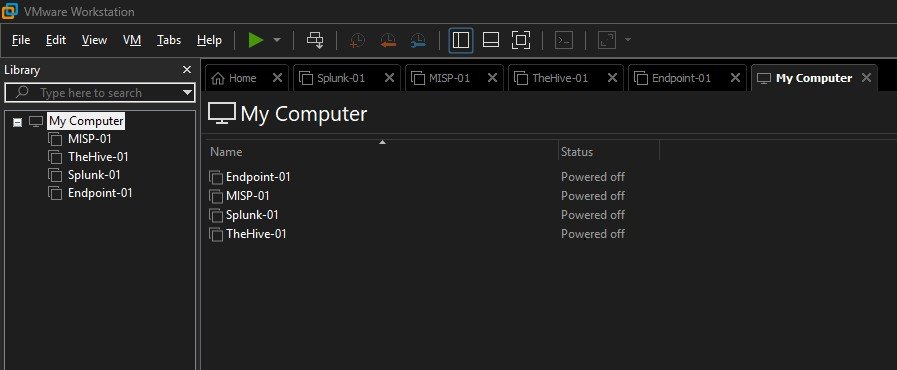This screenshot has height=370, width=897.
Task: Open the File menu
Action: 21,40
